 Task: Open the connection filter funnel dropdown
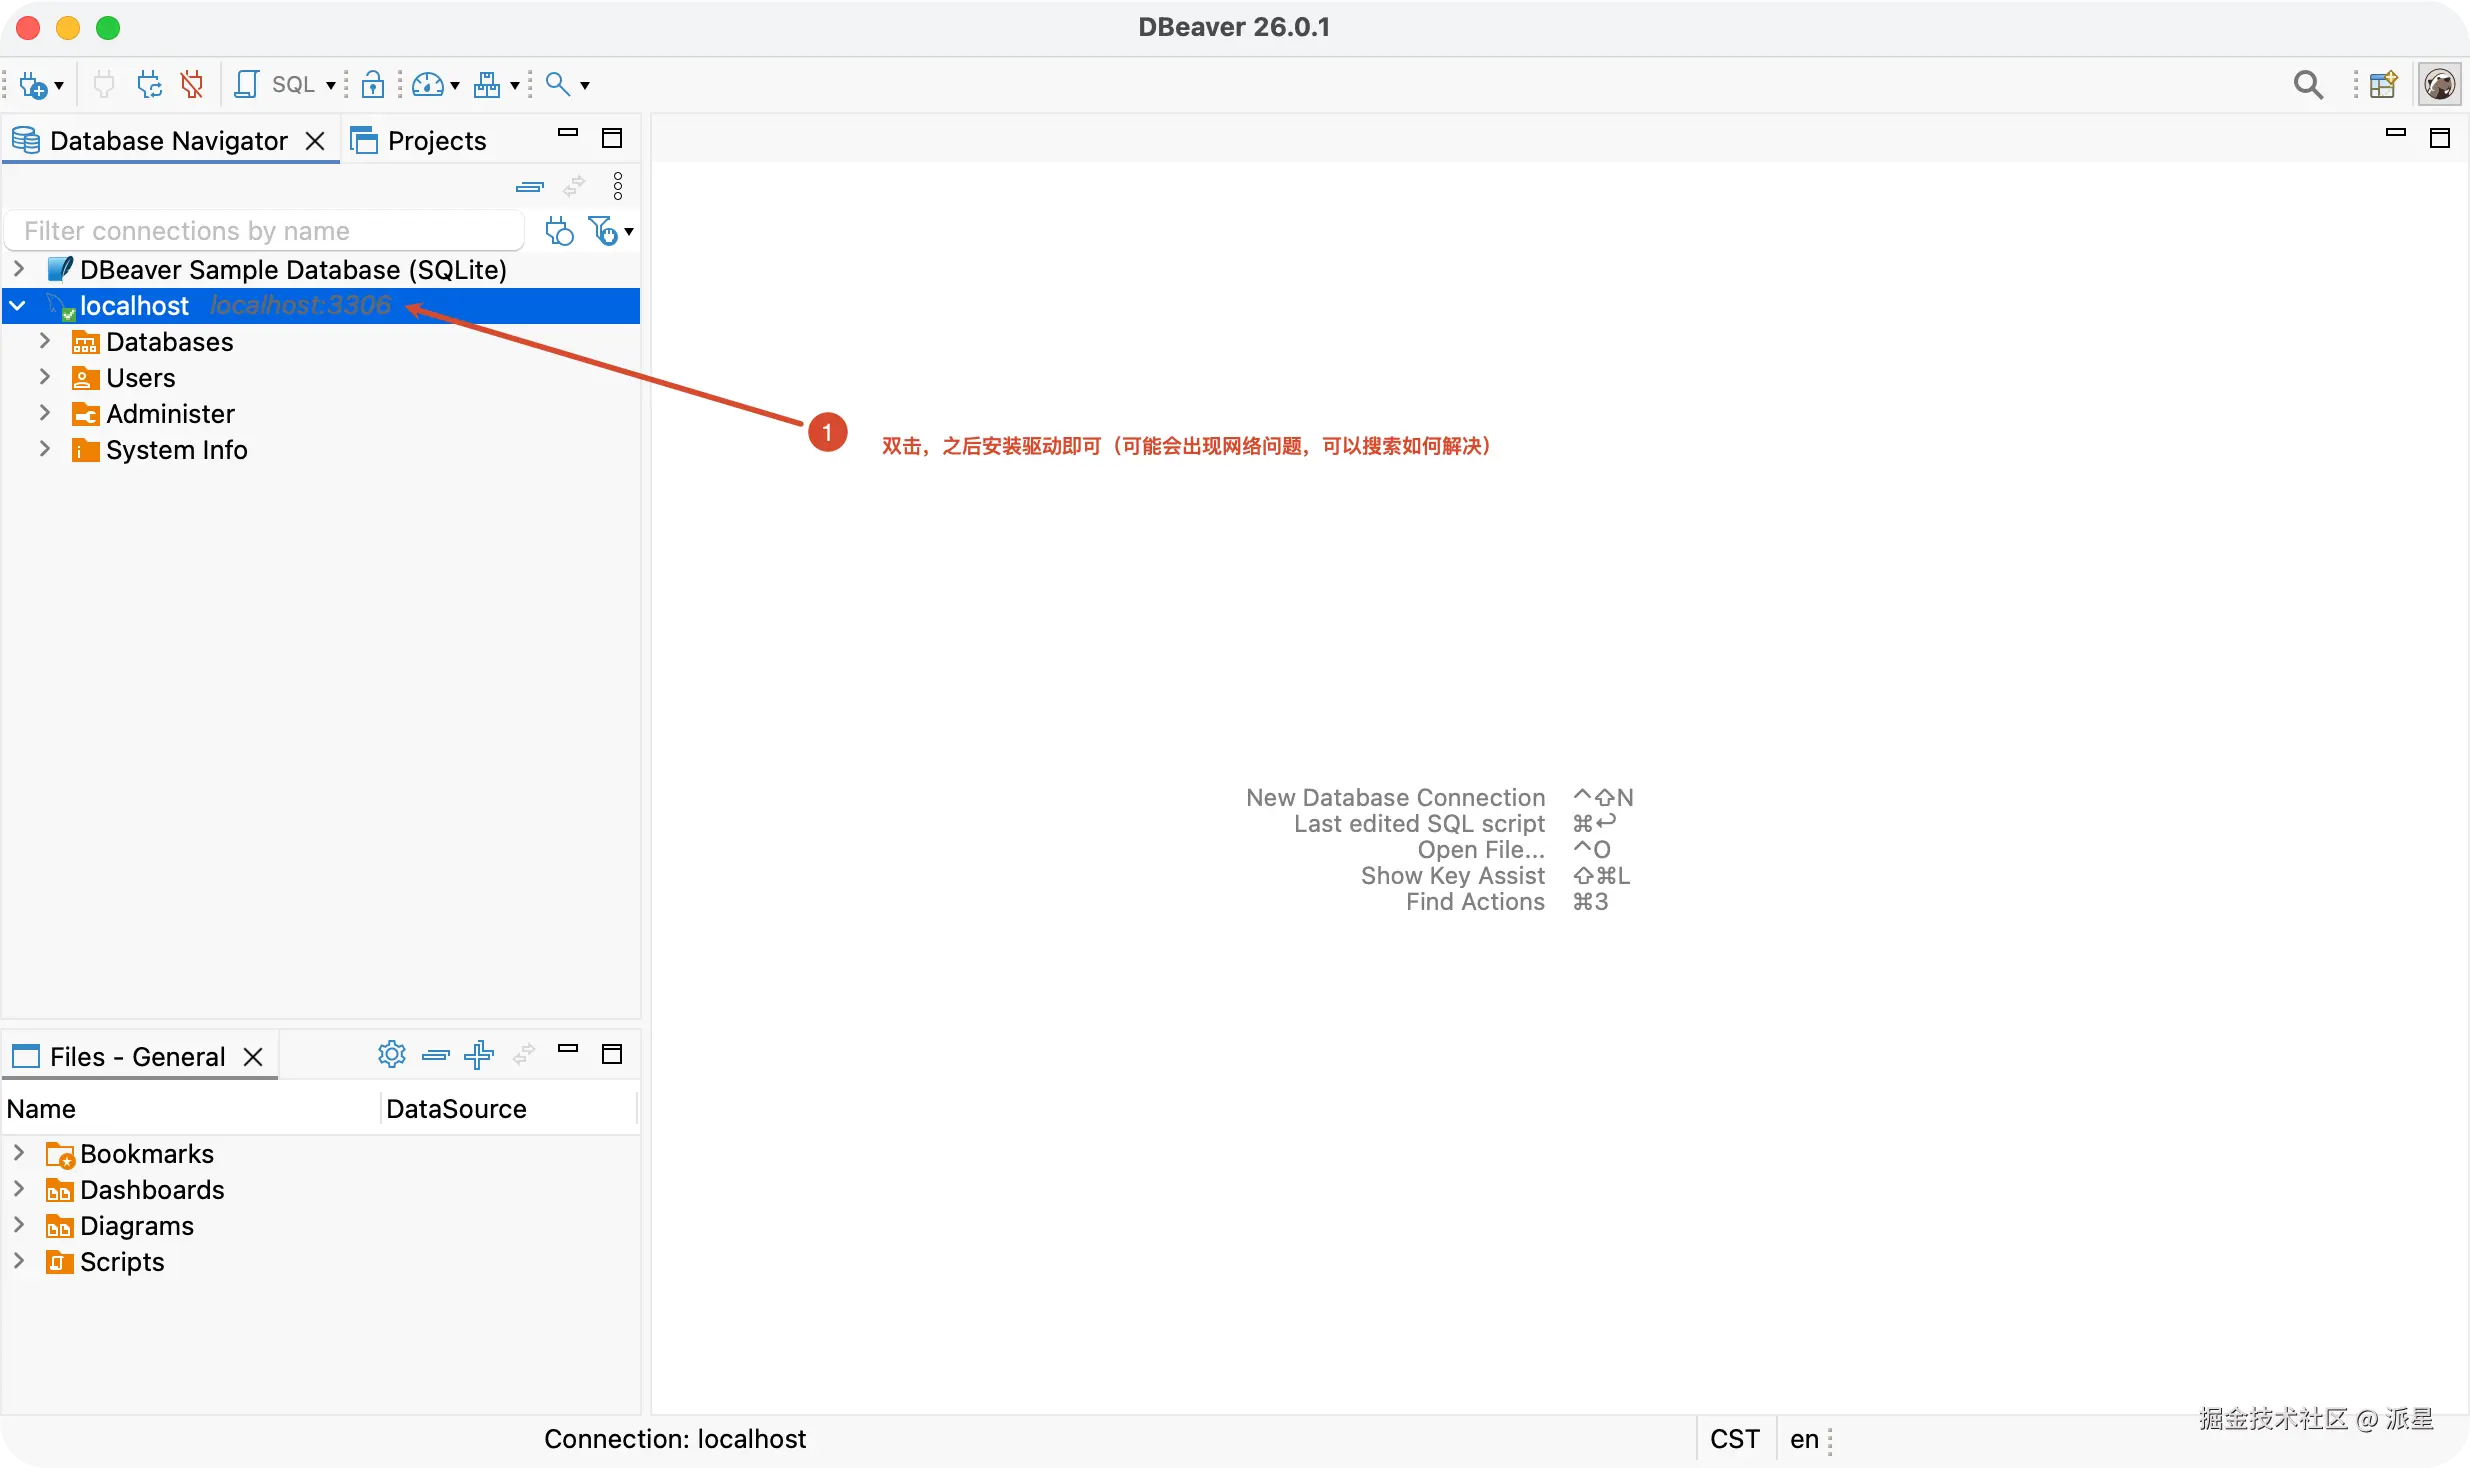tap(628, 232)
